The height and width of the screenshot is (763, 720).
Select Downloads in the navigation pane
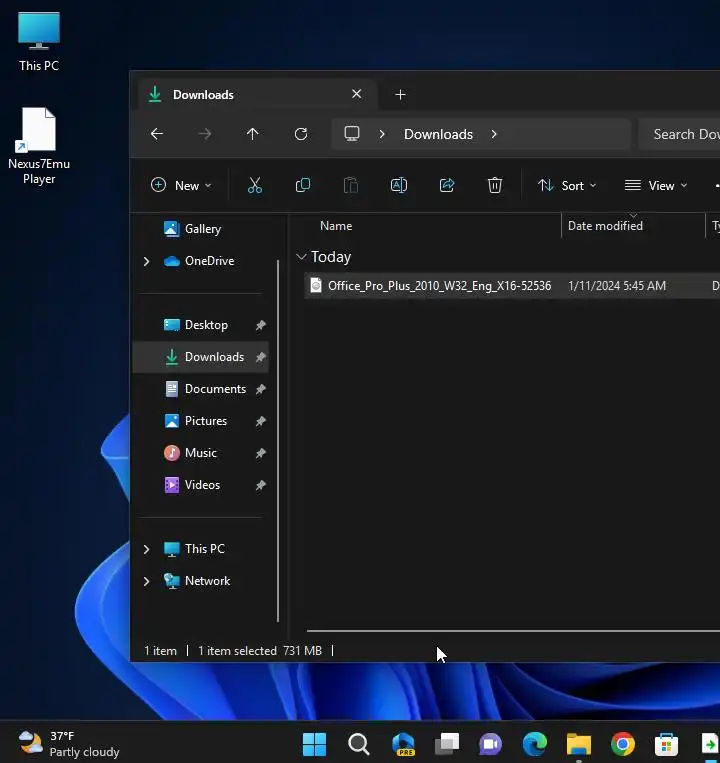point(200,357)
